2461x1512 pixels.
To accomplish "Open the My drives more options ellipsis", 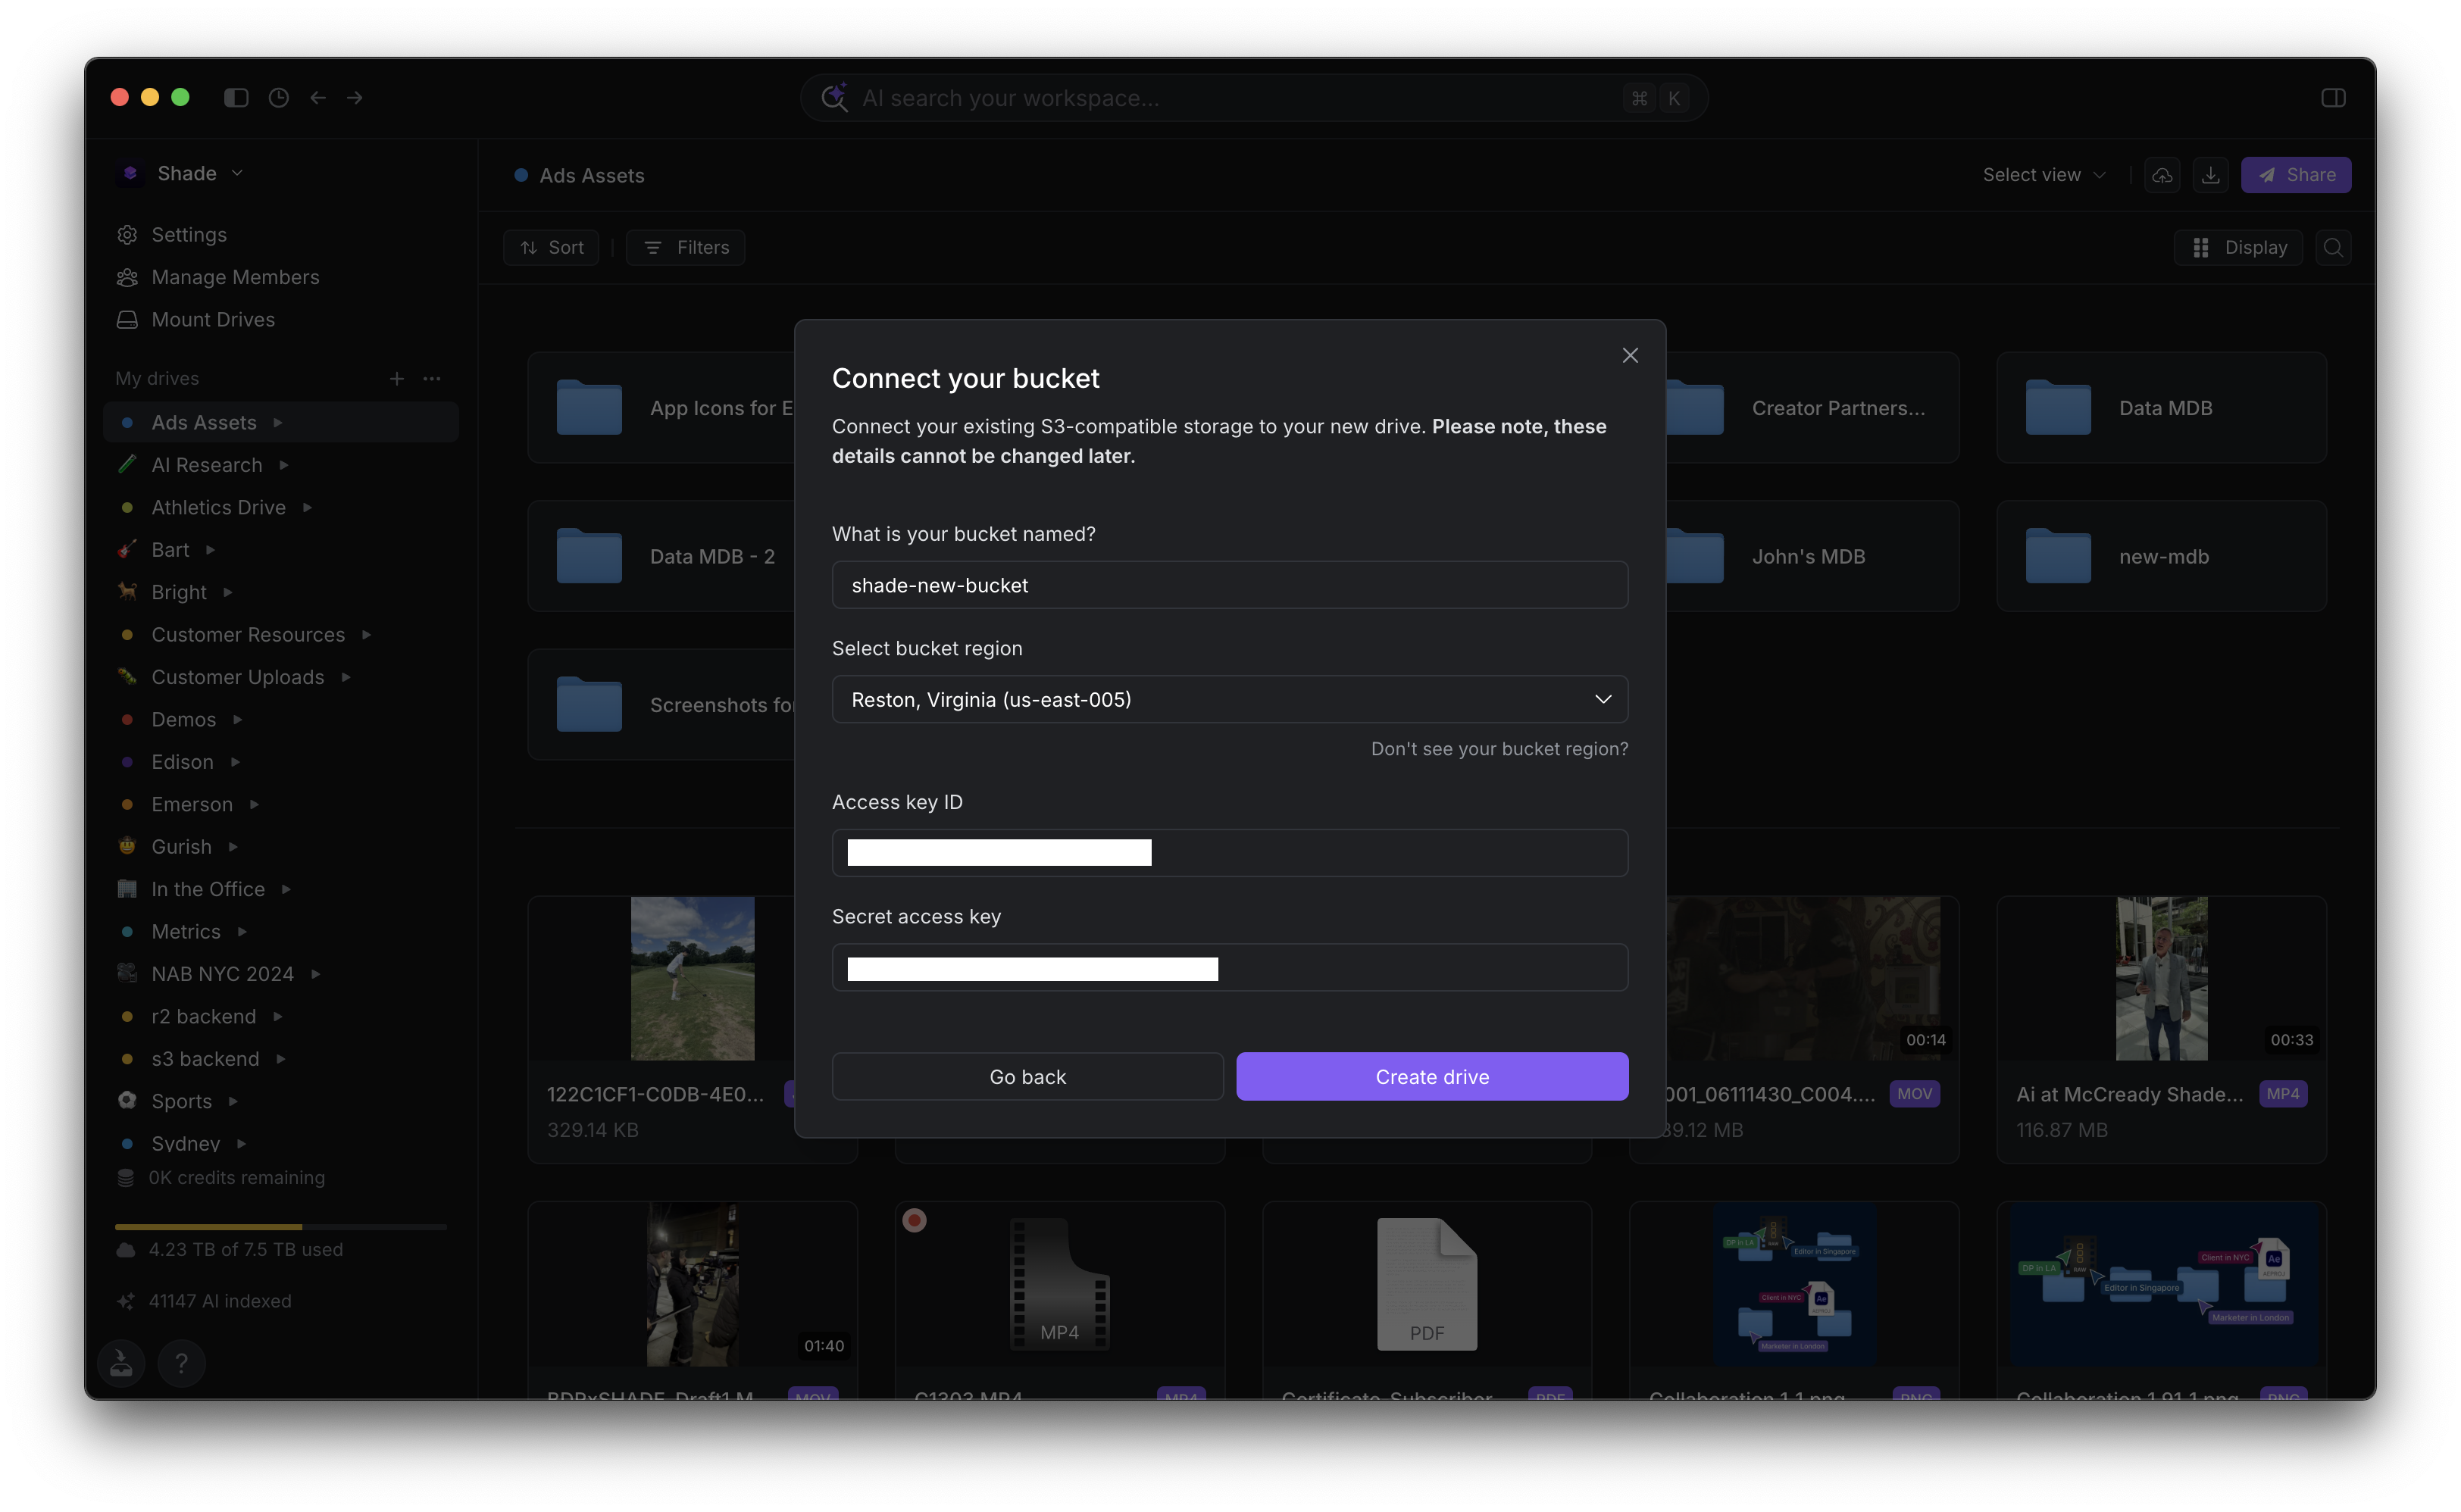I will coord(432,378).
